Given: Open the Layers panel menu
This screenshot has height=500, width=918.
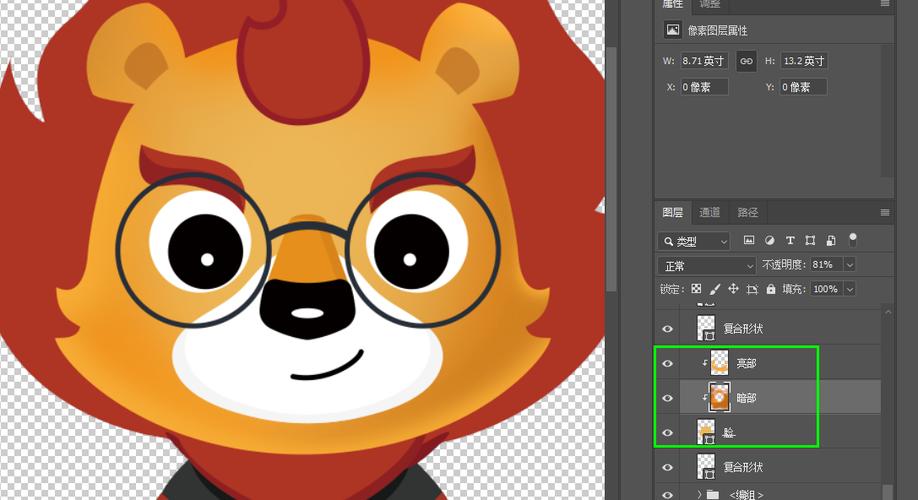Looking at the screenshot, I should [885, 213].
